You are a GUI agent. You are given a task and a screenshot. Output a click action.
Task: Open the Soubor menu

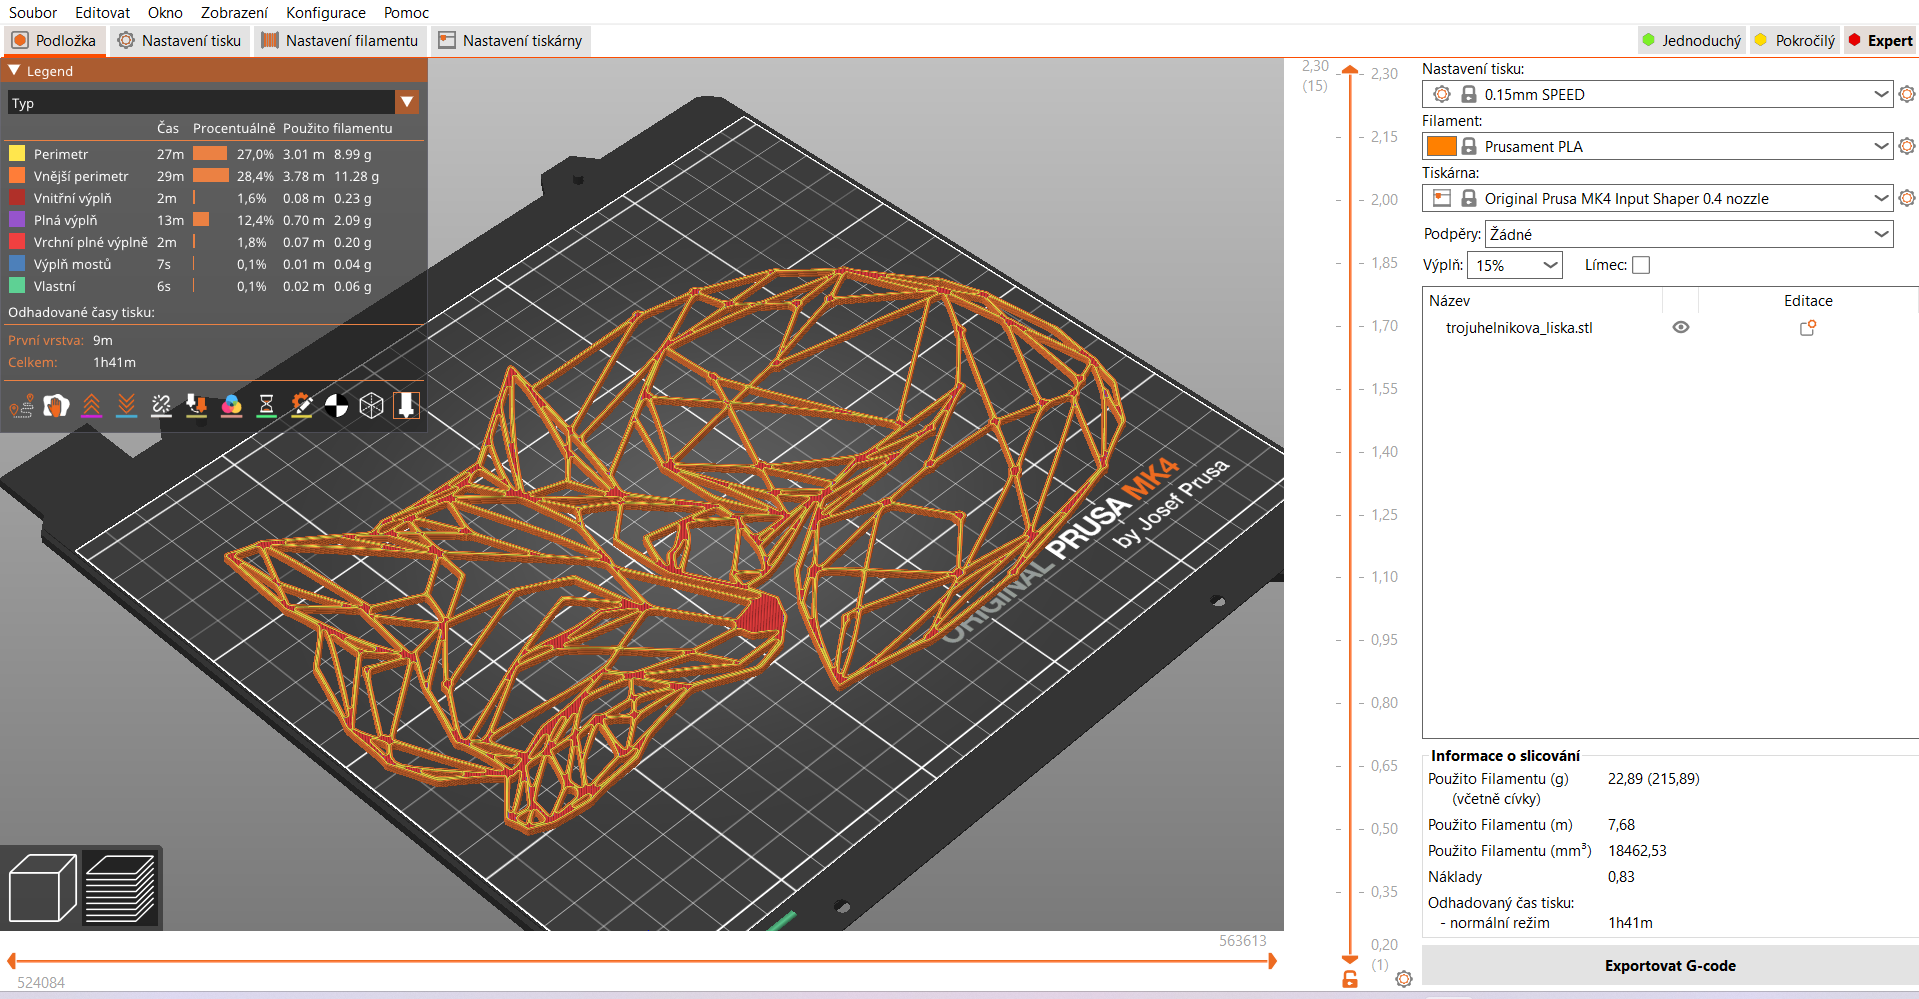(33, 12)
